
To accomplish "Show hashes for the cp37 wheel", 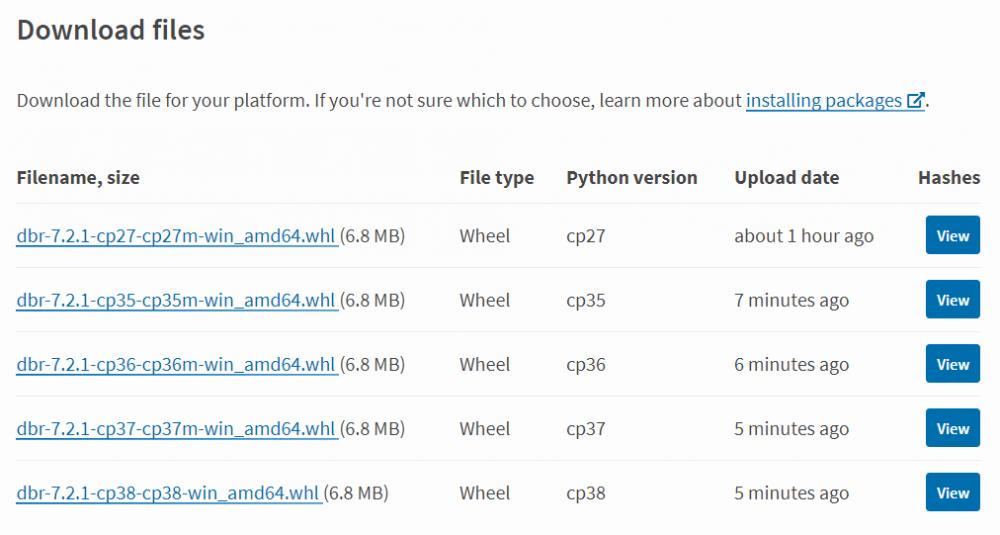I will point(952,429).
